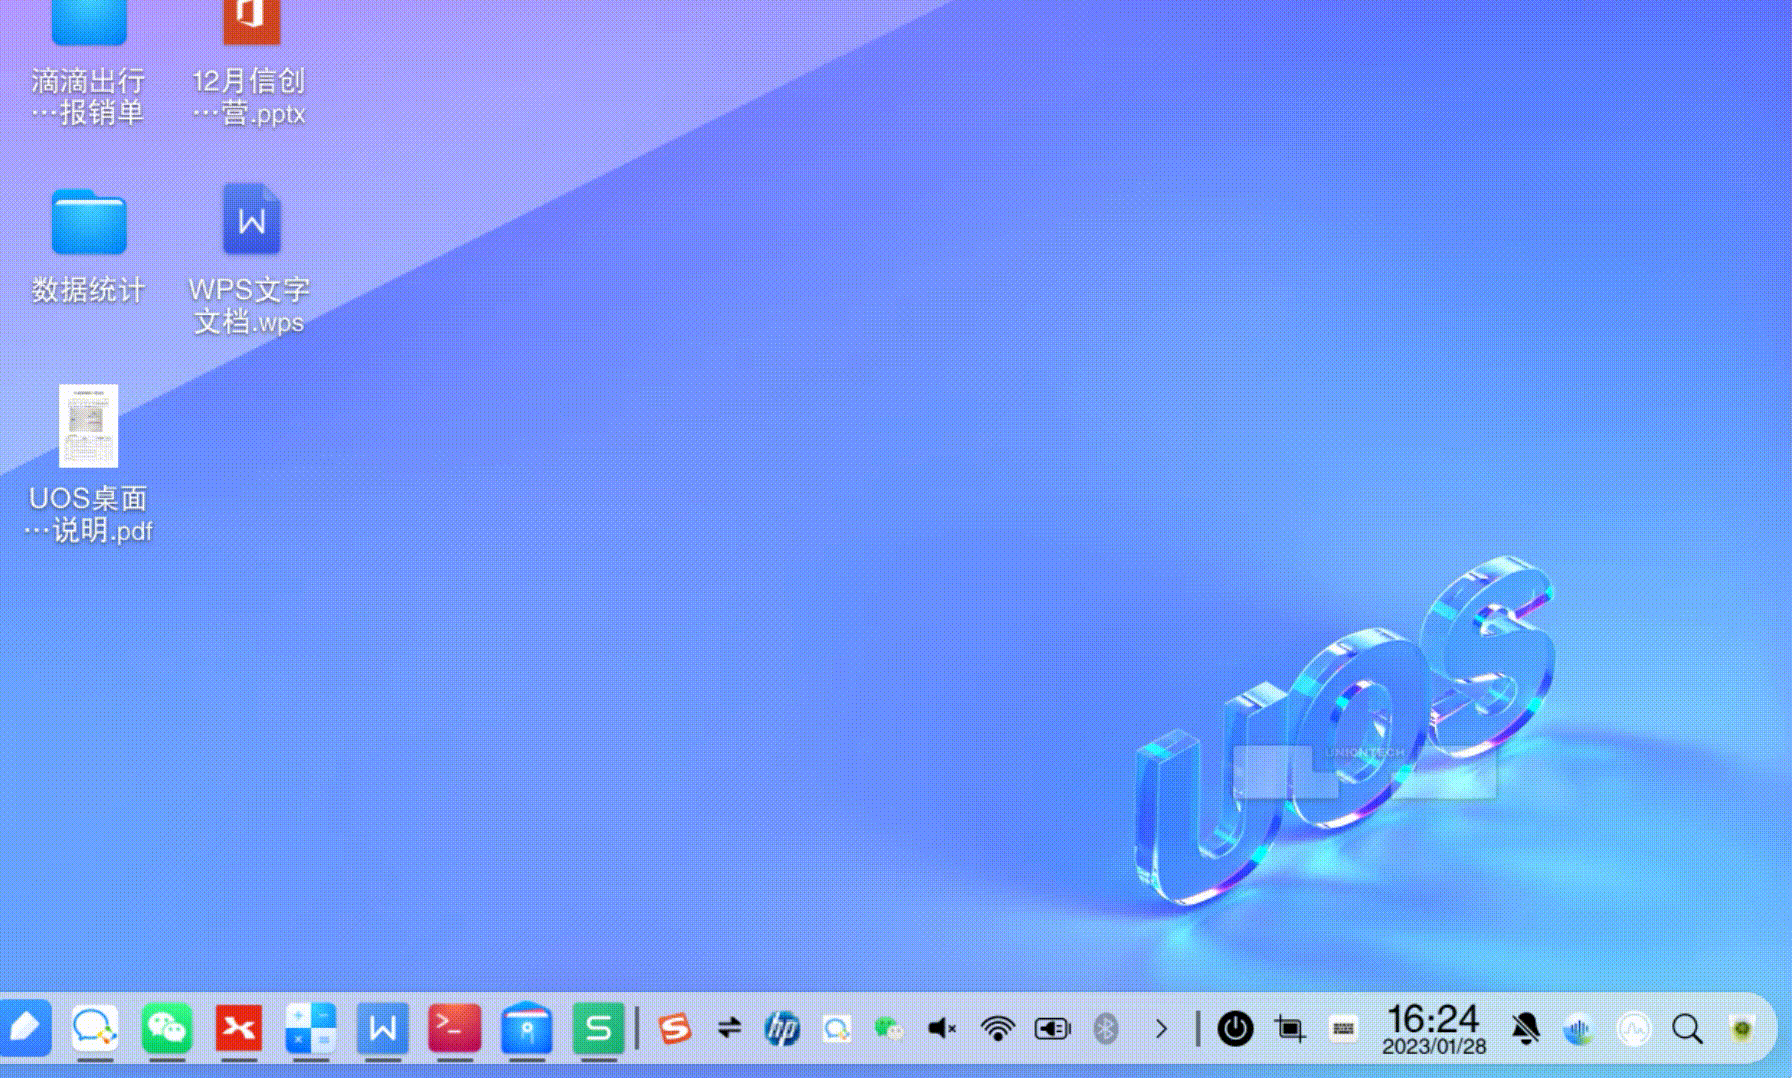Open the green WeChat dock icon
This screenshot has height=1078, width=1792.
[x=167, y=1028]
